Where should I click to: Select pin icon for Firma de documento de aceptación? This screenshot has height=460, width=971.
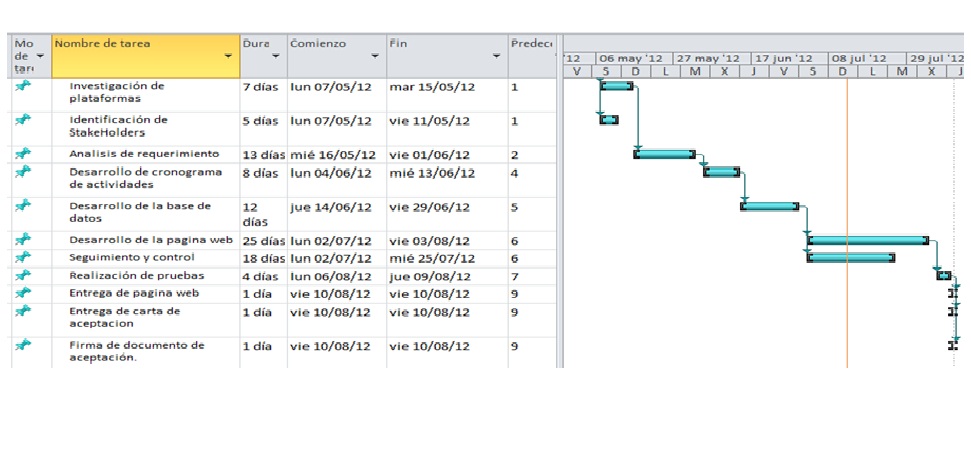point(24,345)
